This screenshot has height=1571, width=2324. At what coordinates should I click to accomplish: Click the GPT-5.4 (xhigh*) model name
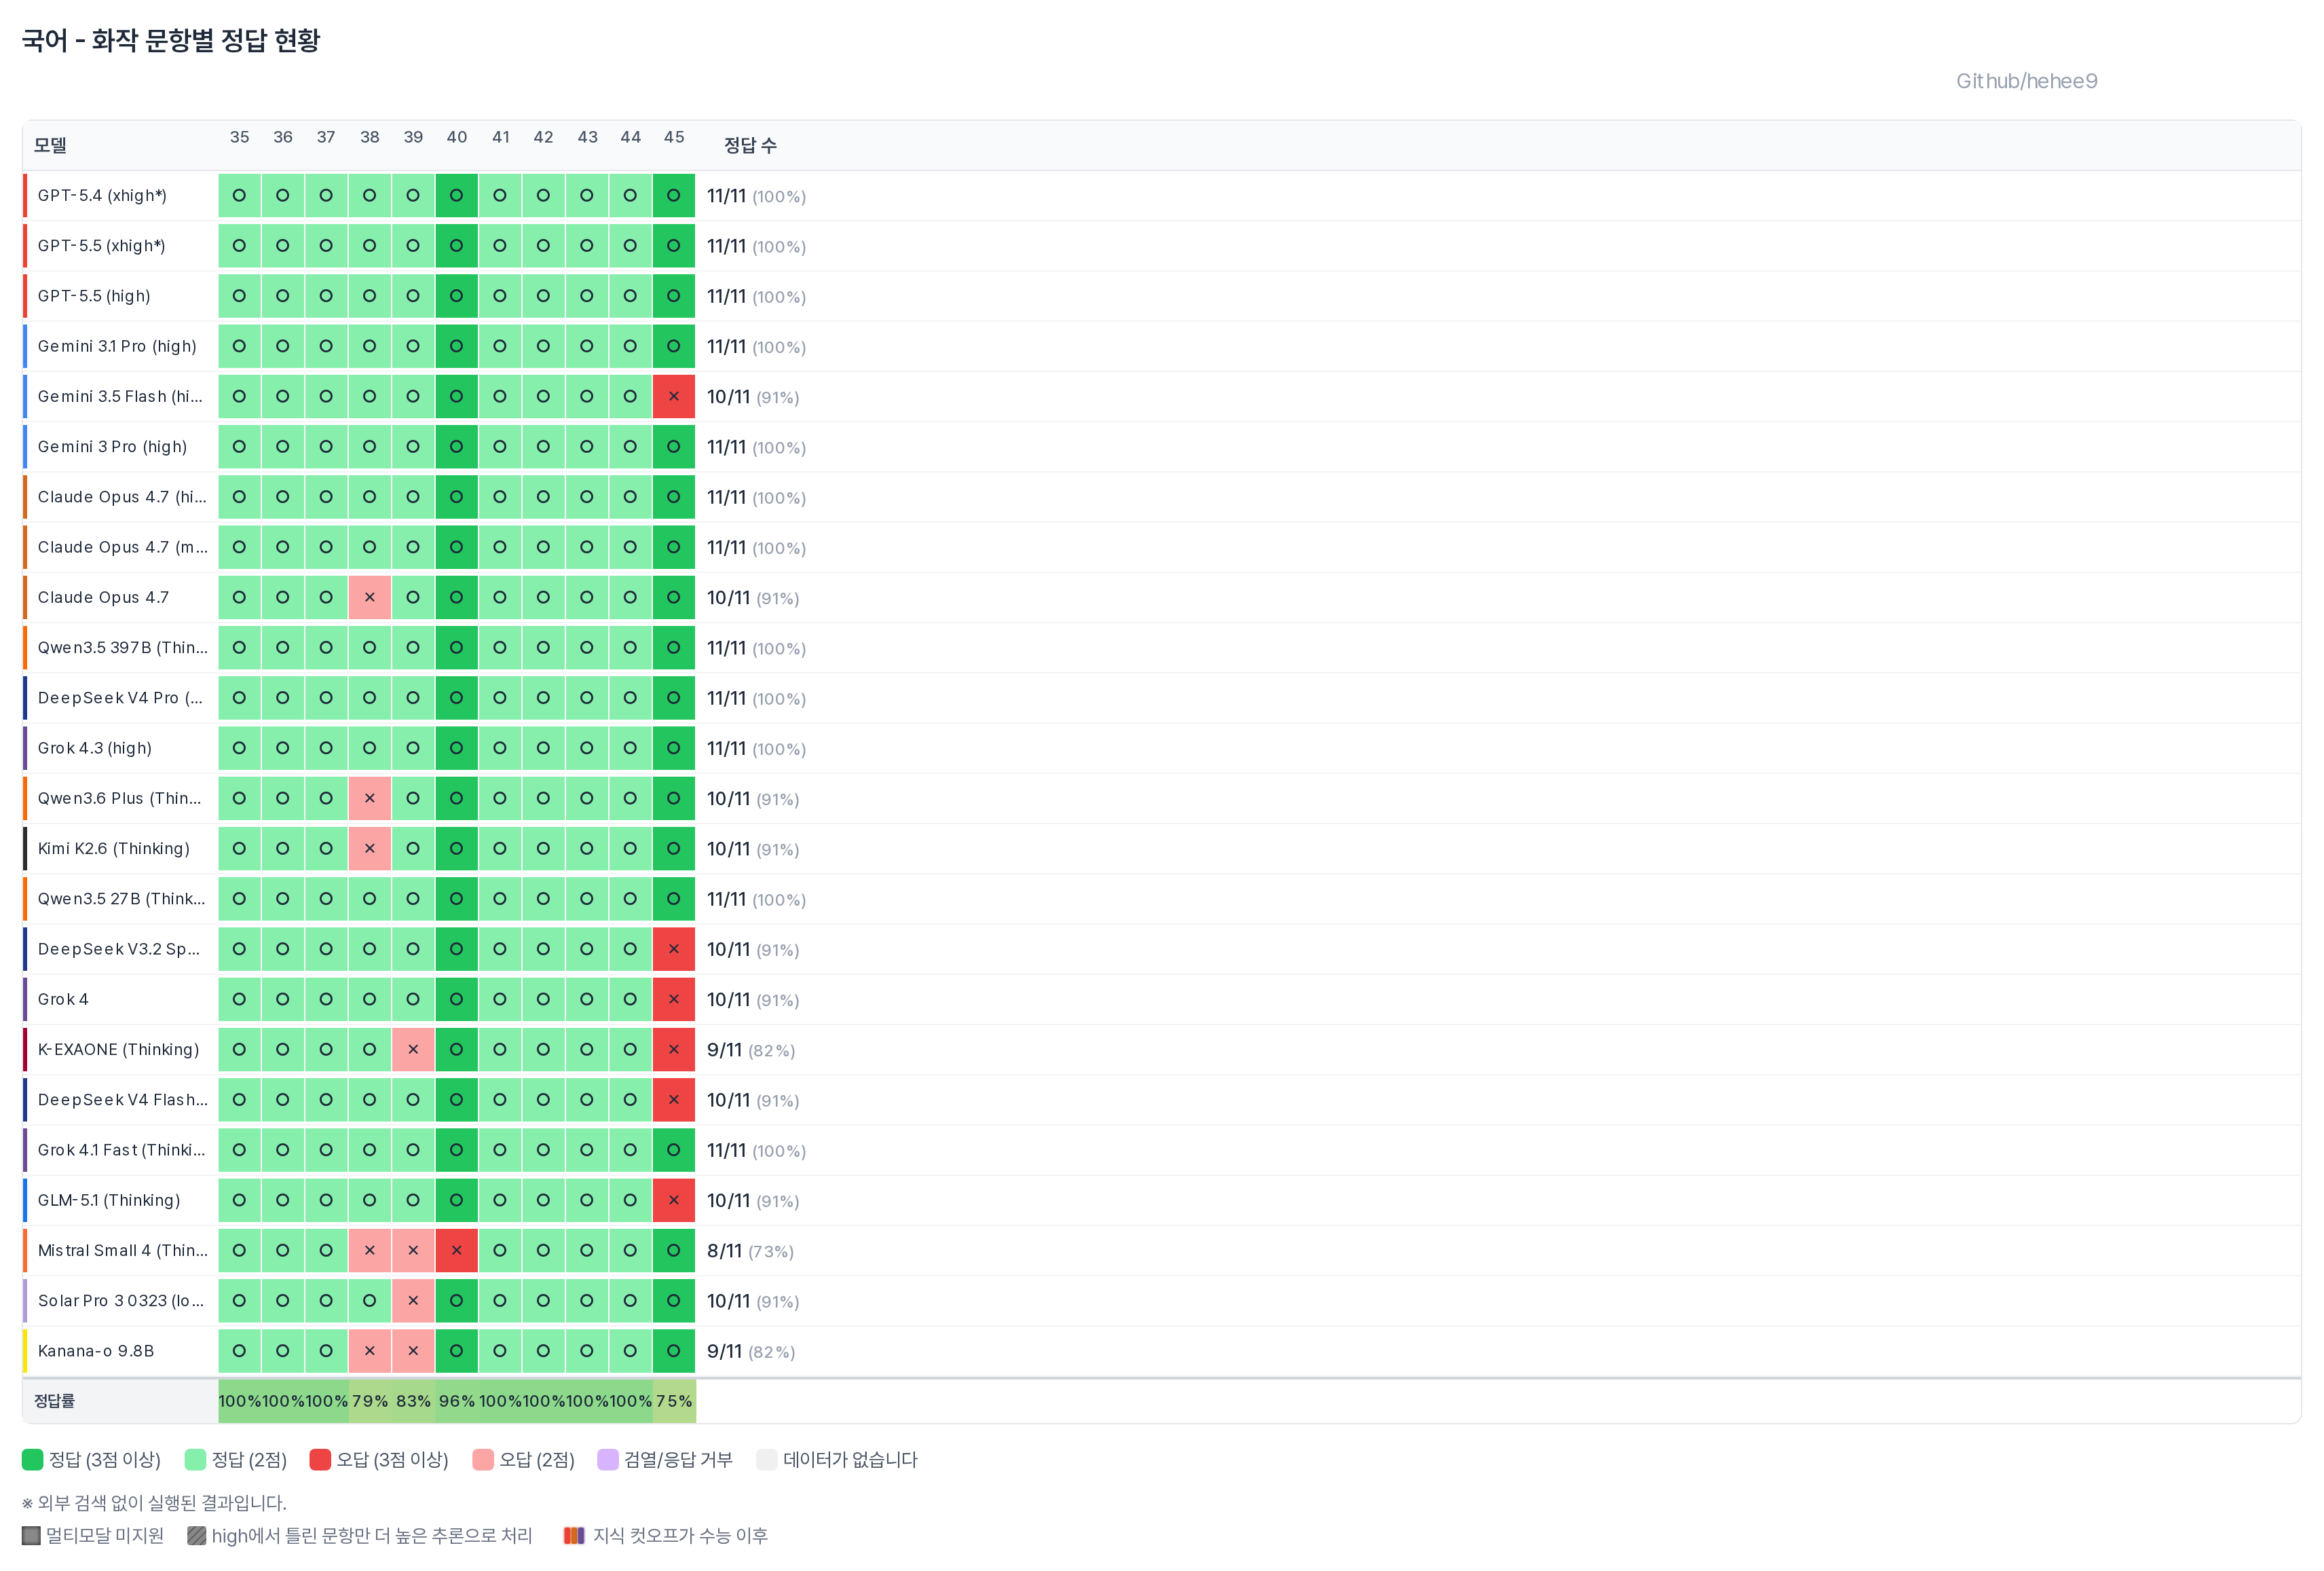coord(102,196)
